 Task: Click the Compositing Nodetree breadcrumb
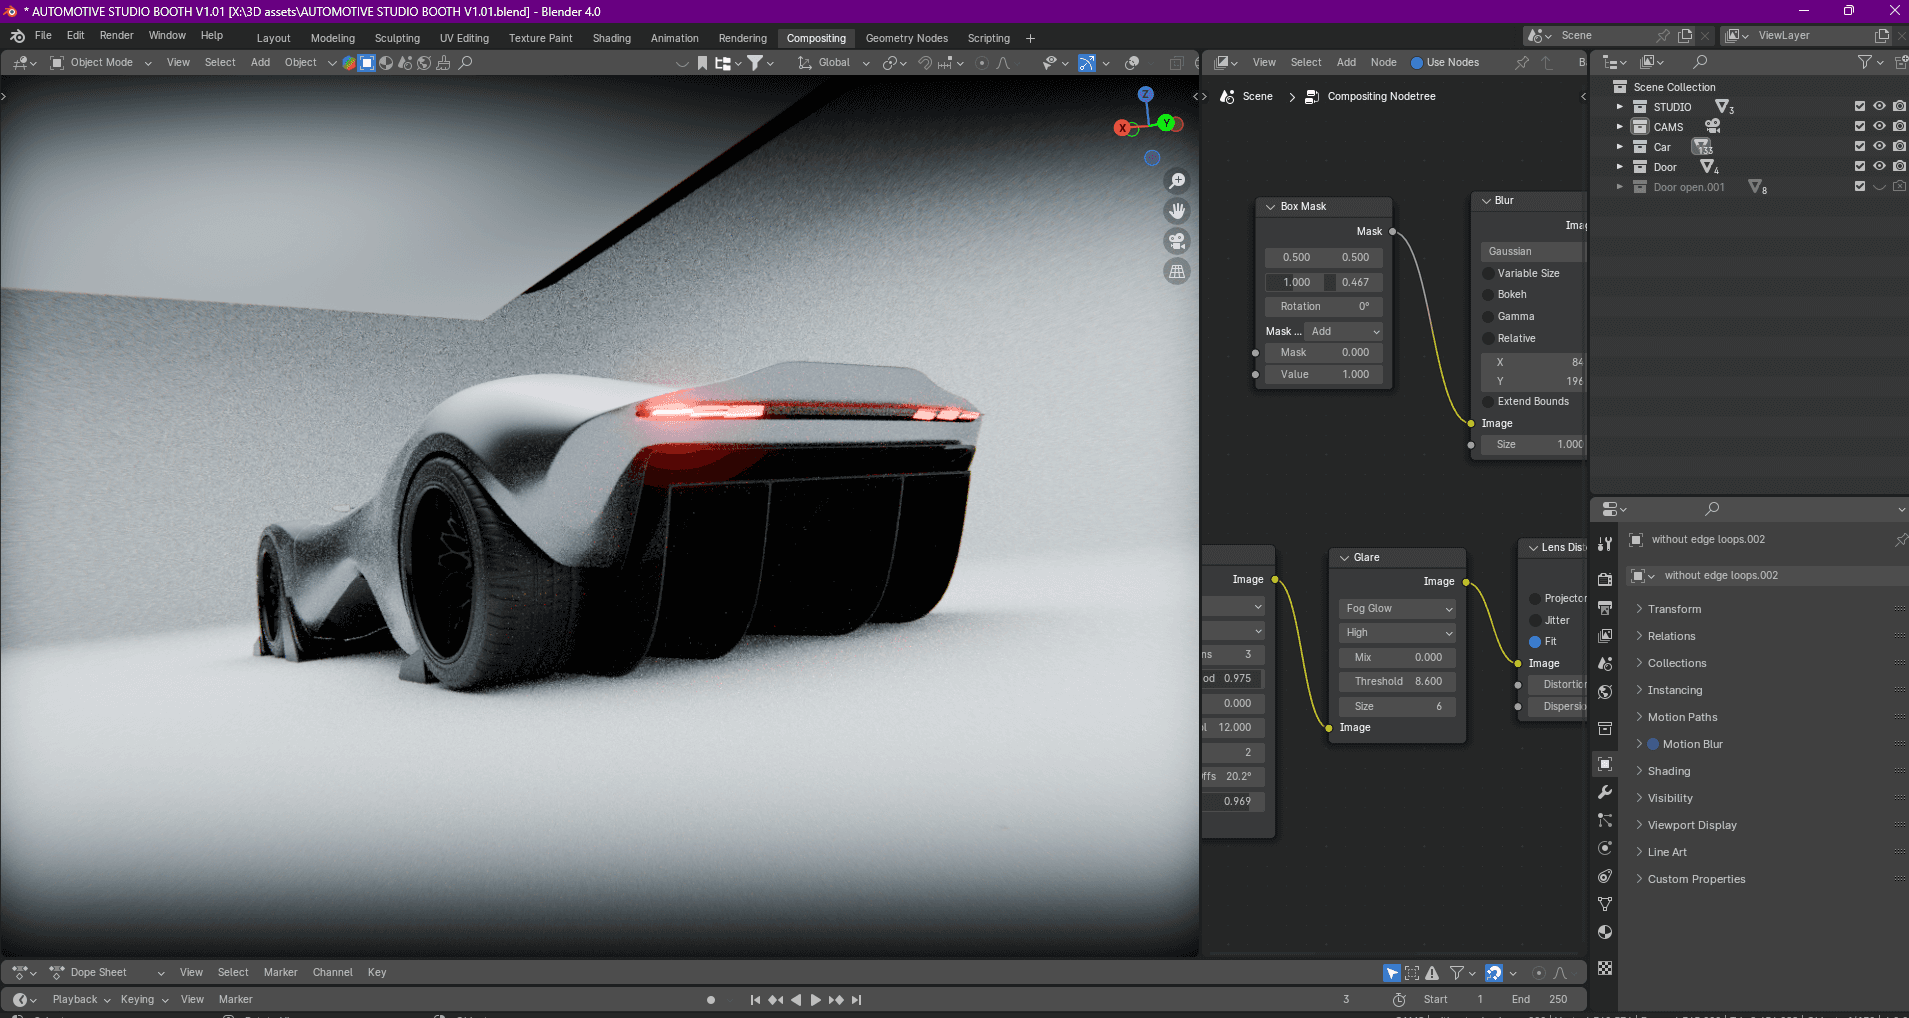coord(1381,96)
